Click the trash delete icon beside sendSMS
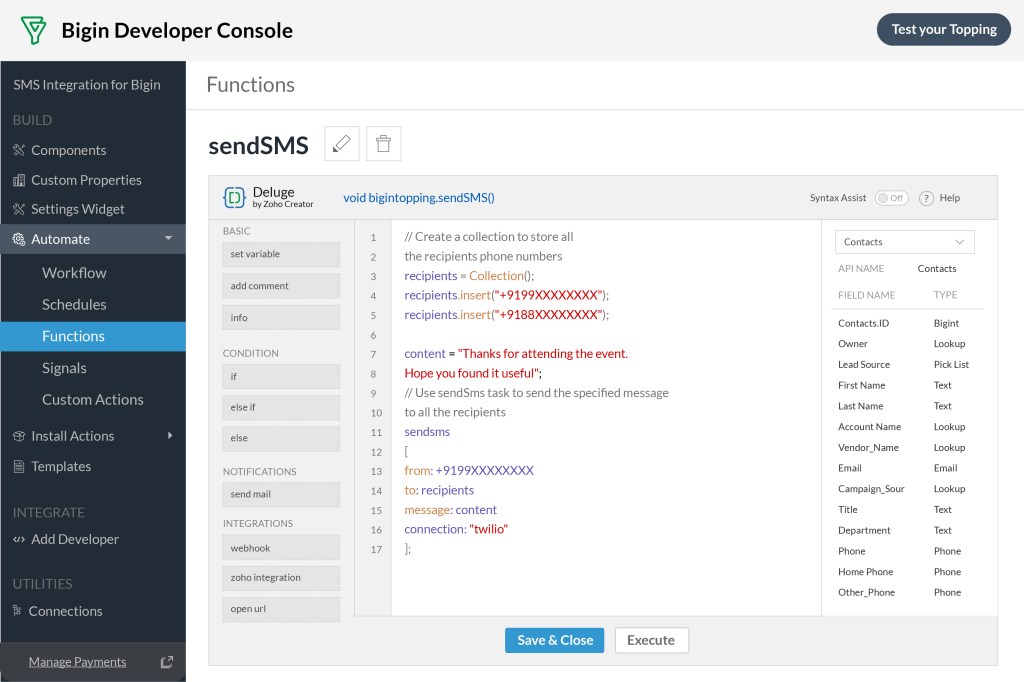This screenshot has height=682, width=1024. (x=383, y=144)
